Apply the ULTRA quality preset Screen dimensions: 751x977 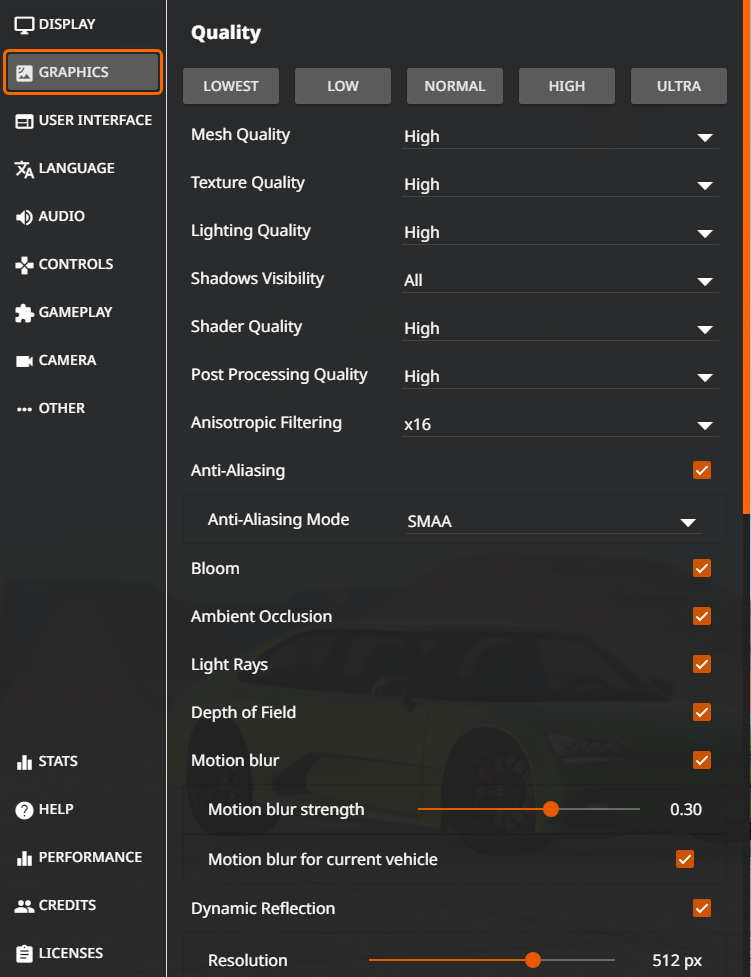pos(679,86)
